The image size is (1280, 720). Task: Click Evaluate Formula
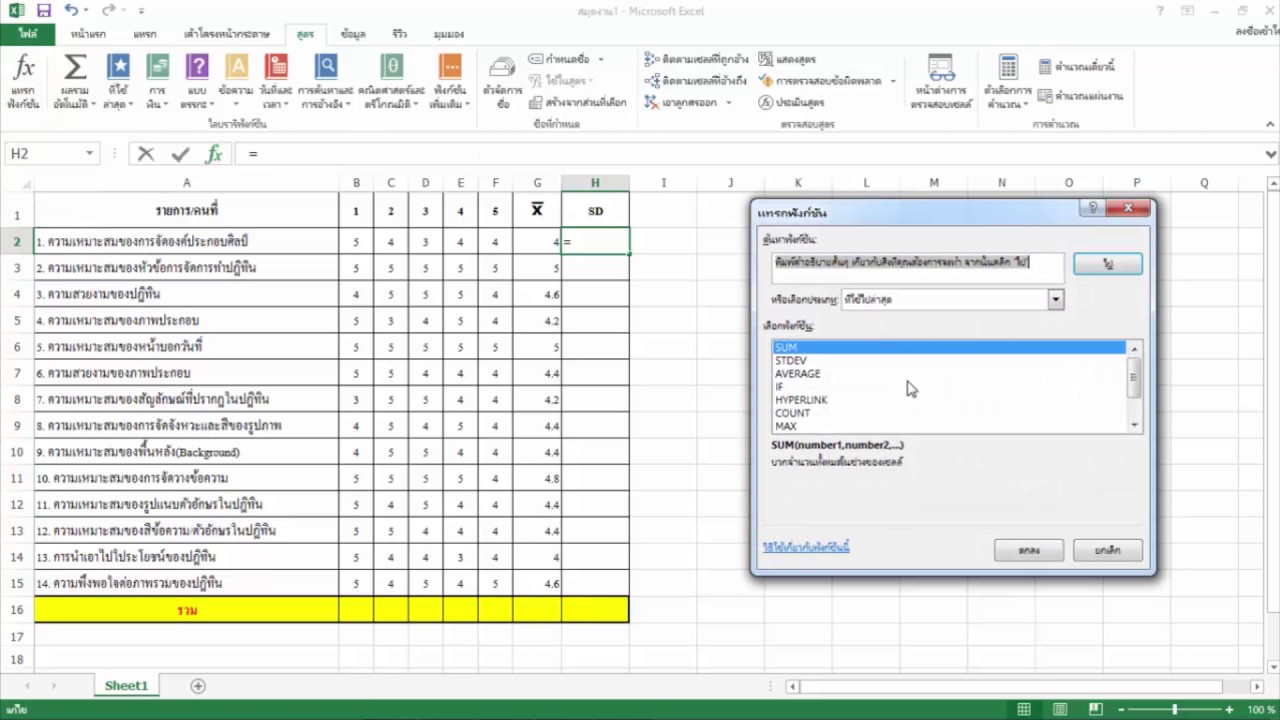pyautogui.click(x=792, y=102)
